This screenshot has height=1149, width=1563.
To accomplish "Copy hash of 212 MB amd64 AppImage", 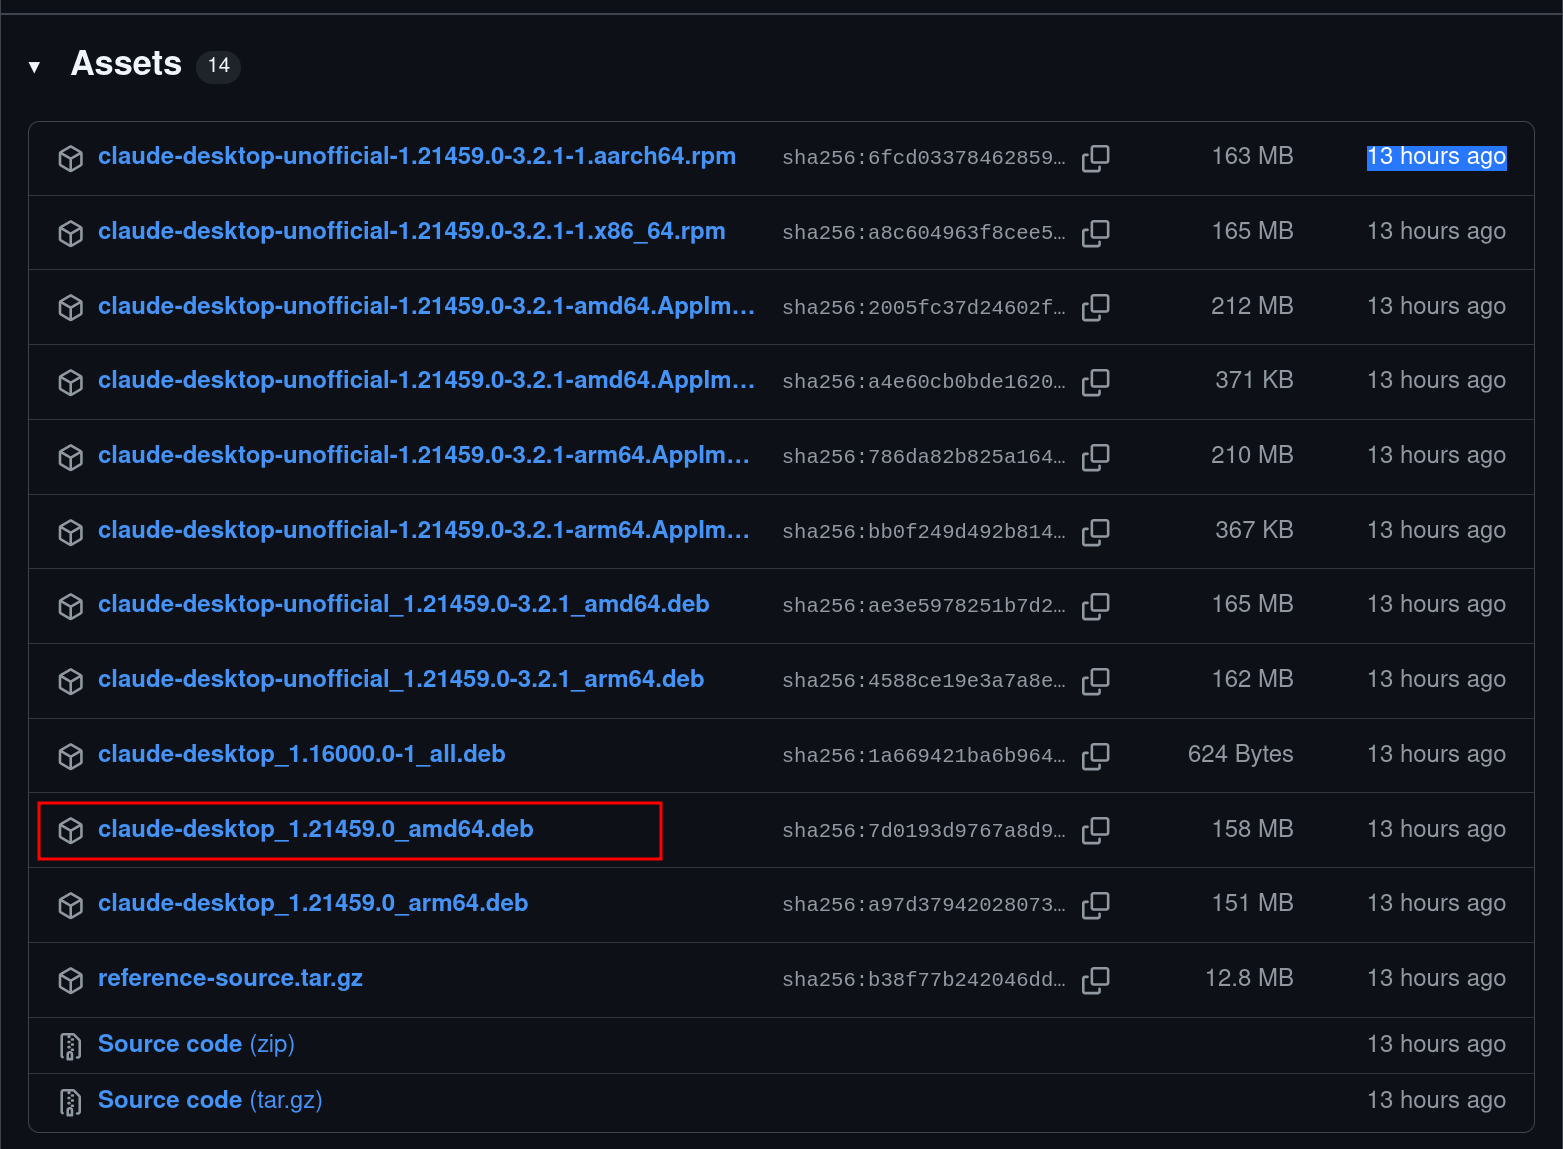I will [1096, 307].
